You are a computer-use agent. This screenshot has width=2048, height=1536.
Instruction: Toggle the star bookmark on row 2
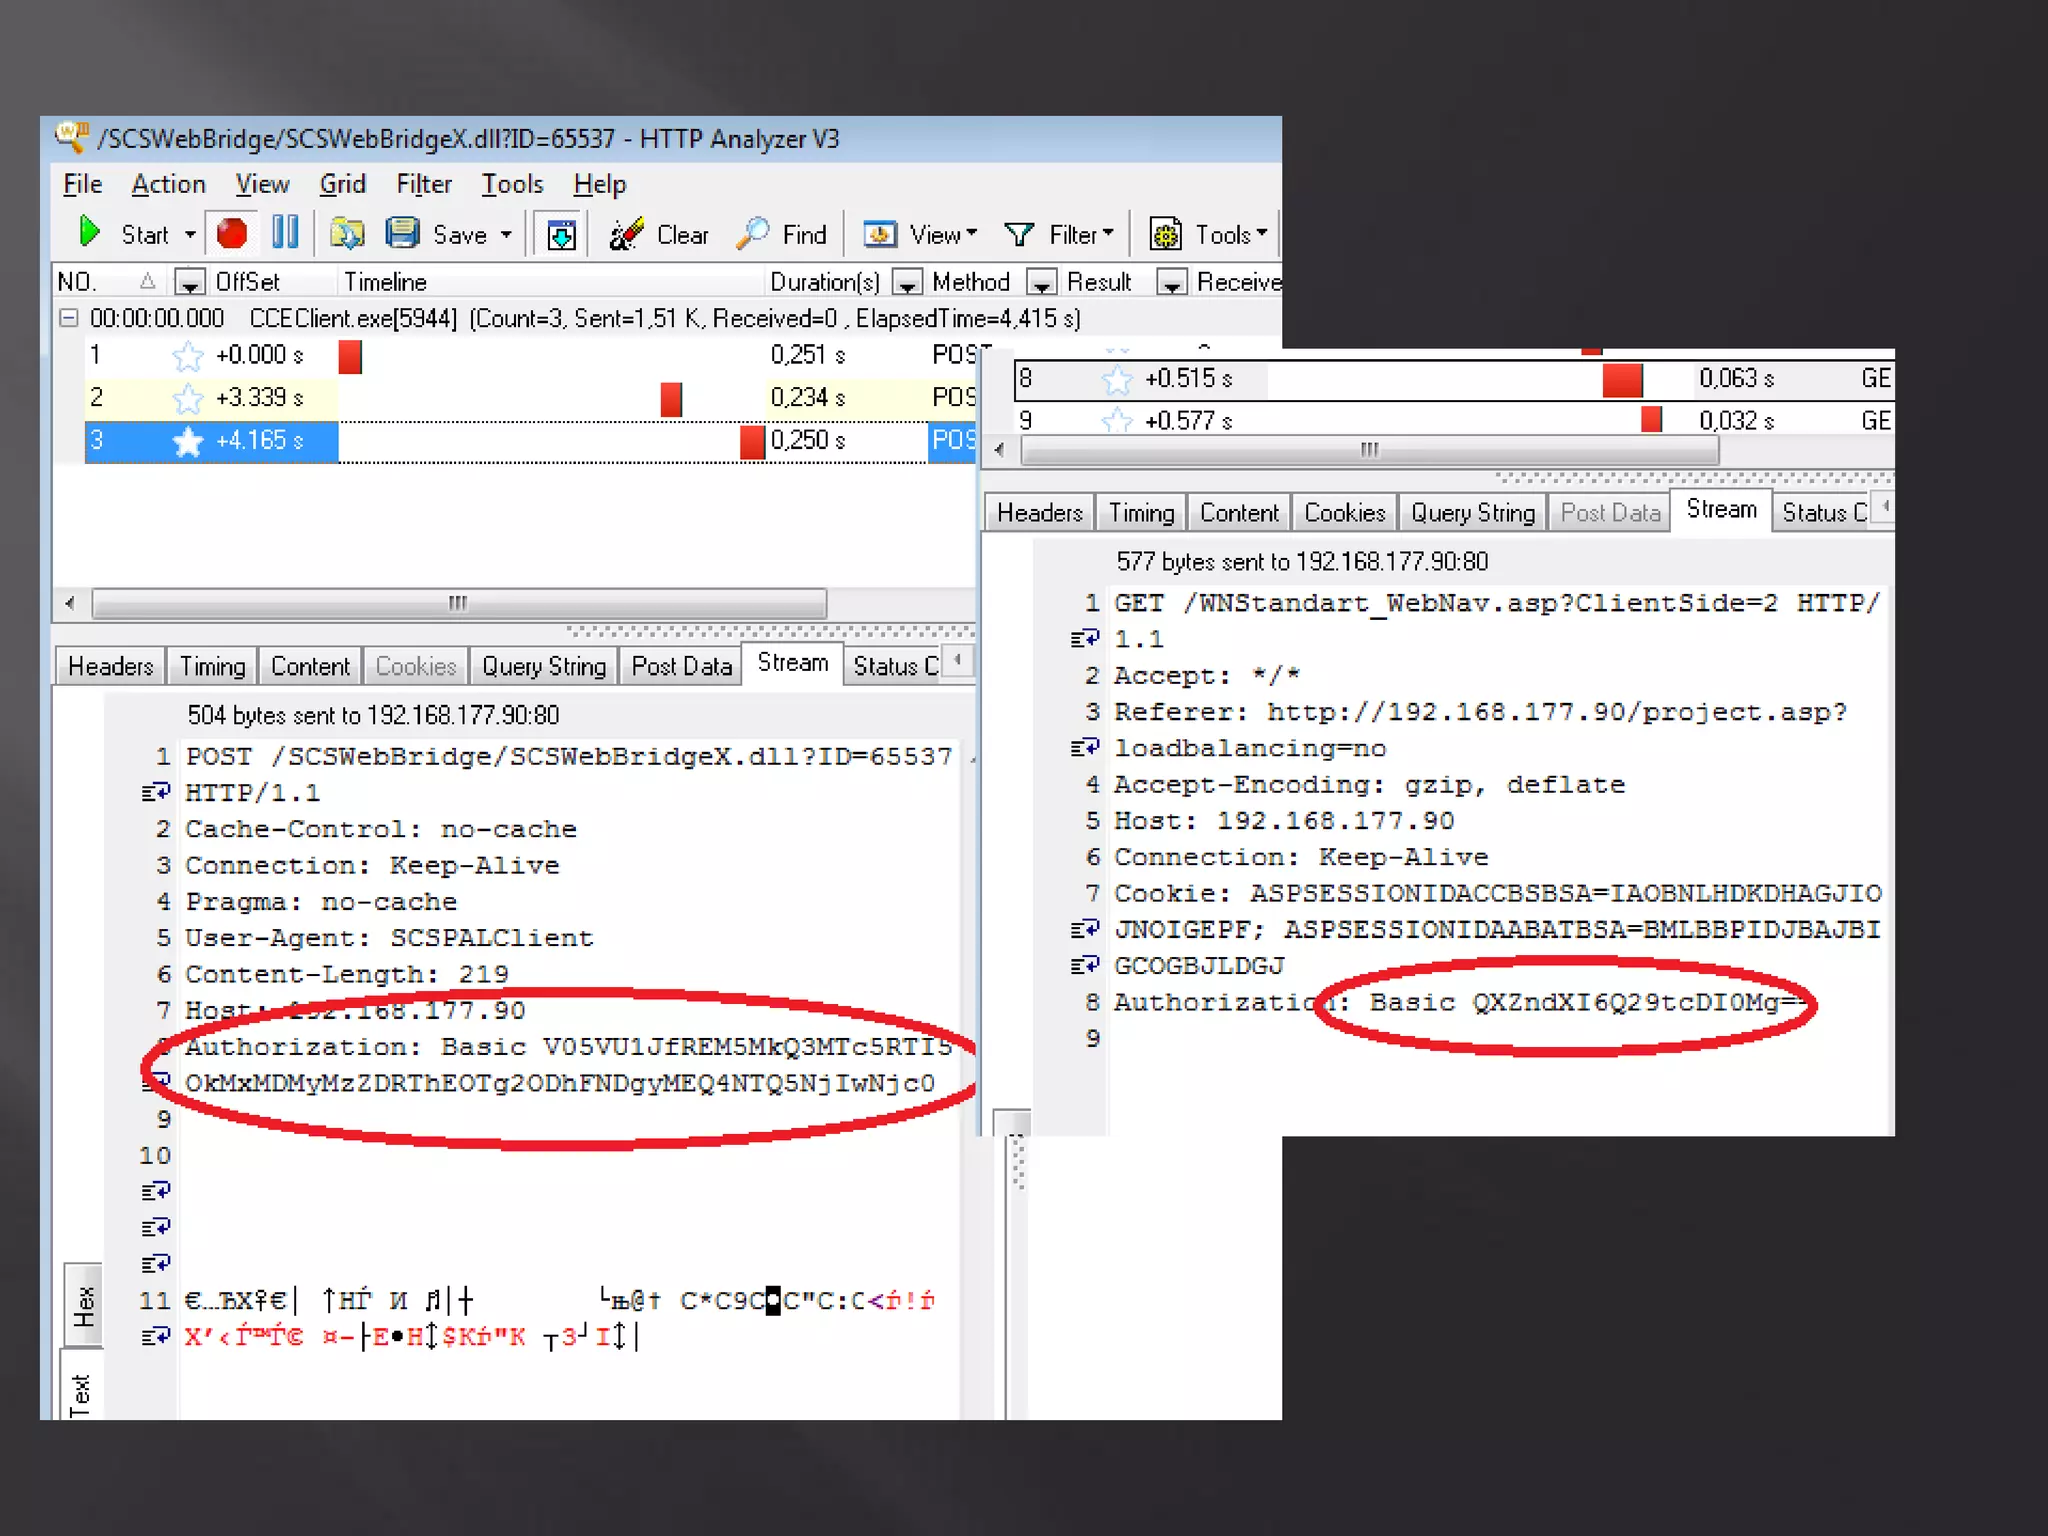coord(187,399)
